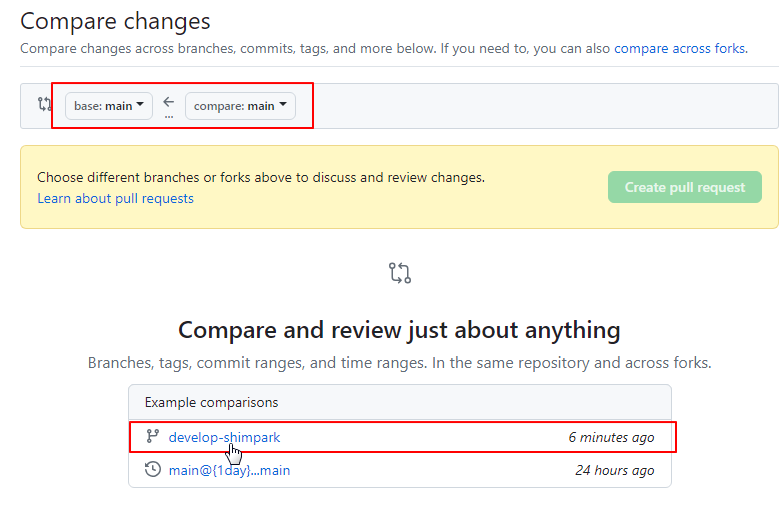This screenshot has width=784, height=515.
Task: Open the main@{1day}...main comparison link
Action: (x=230, y=470)
